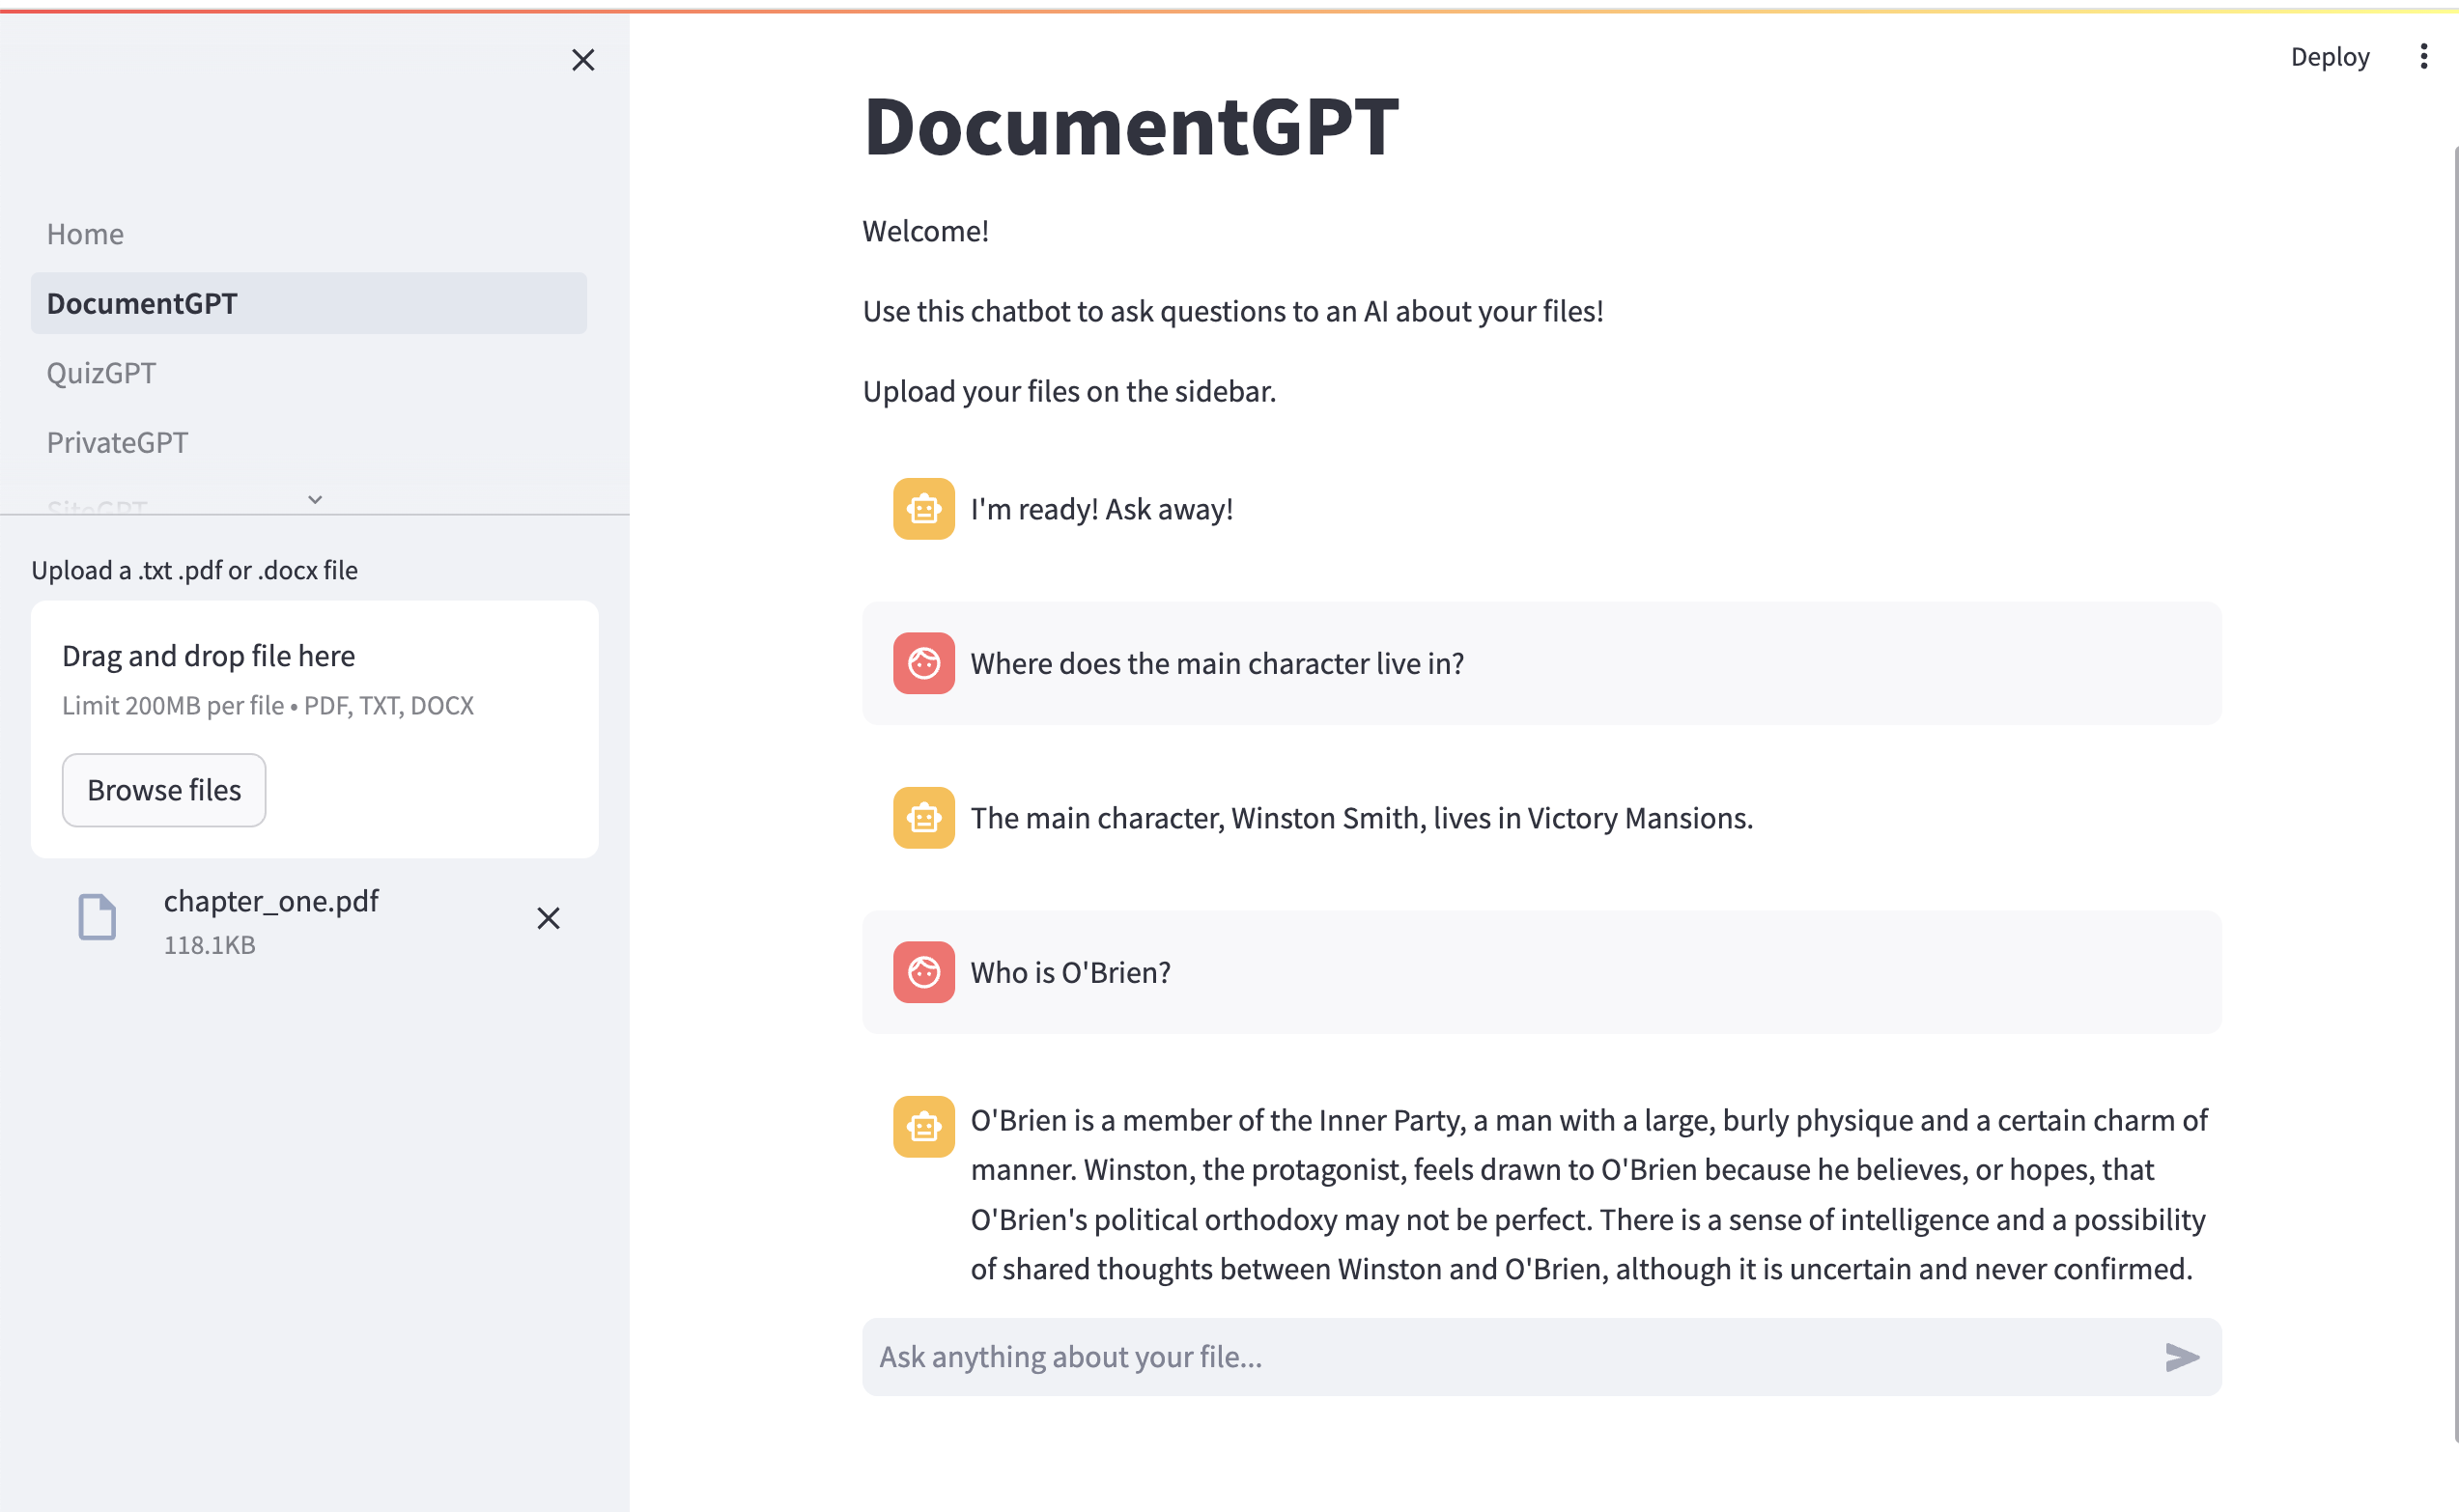
Task: Focus the "Ask anything about your file" input
Action: coord(1500,1357)
